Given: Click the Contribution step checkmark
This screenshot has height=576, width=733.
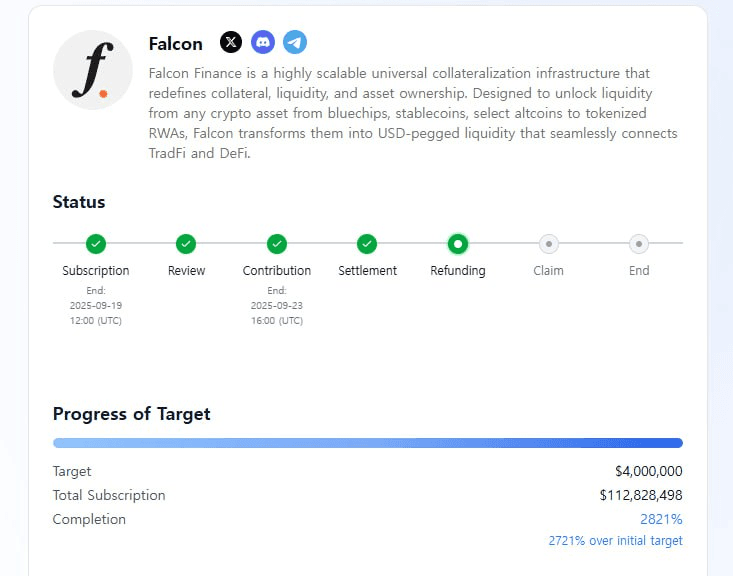Looking at the screenshot, I should pyautogui.click(x=277, y=243).
